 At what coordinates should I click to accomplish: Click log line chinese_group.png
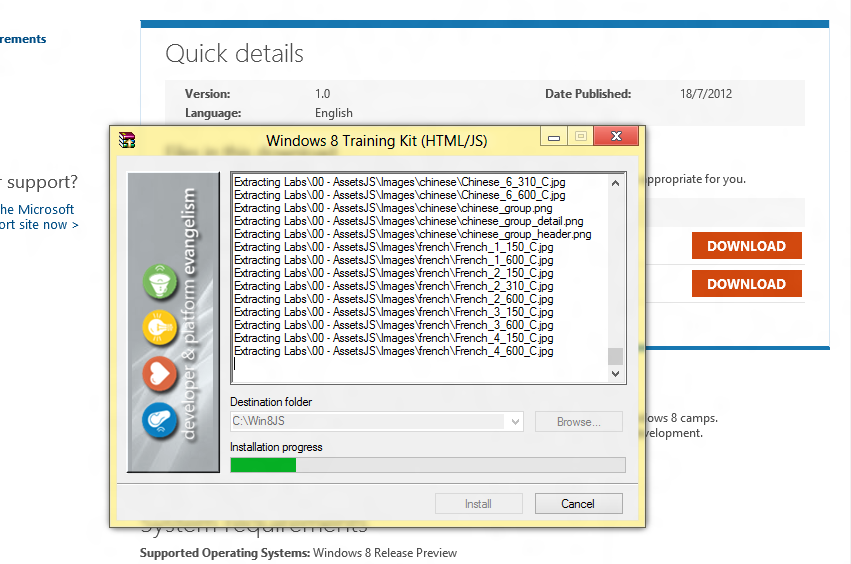393,208
